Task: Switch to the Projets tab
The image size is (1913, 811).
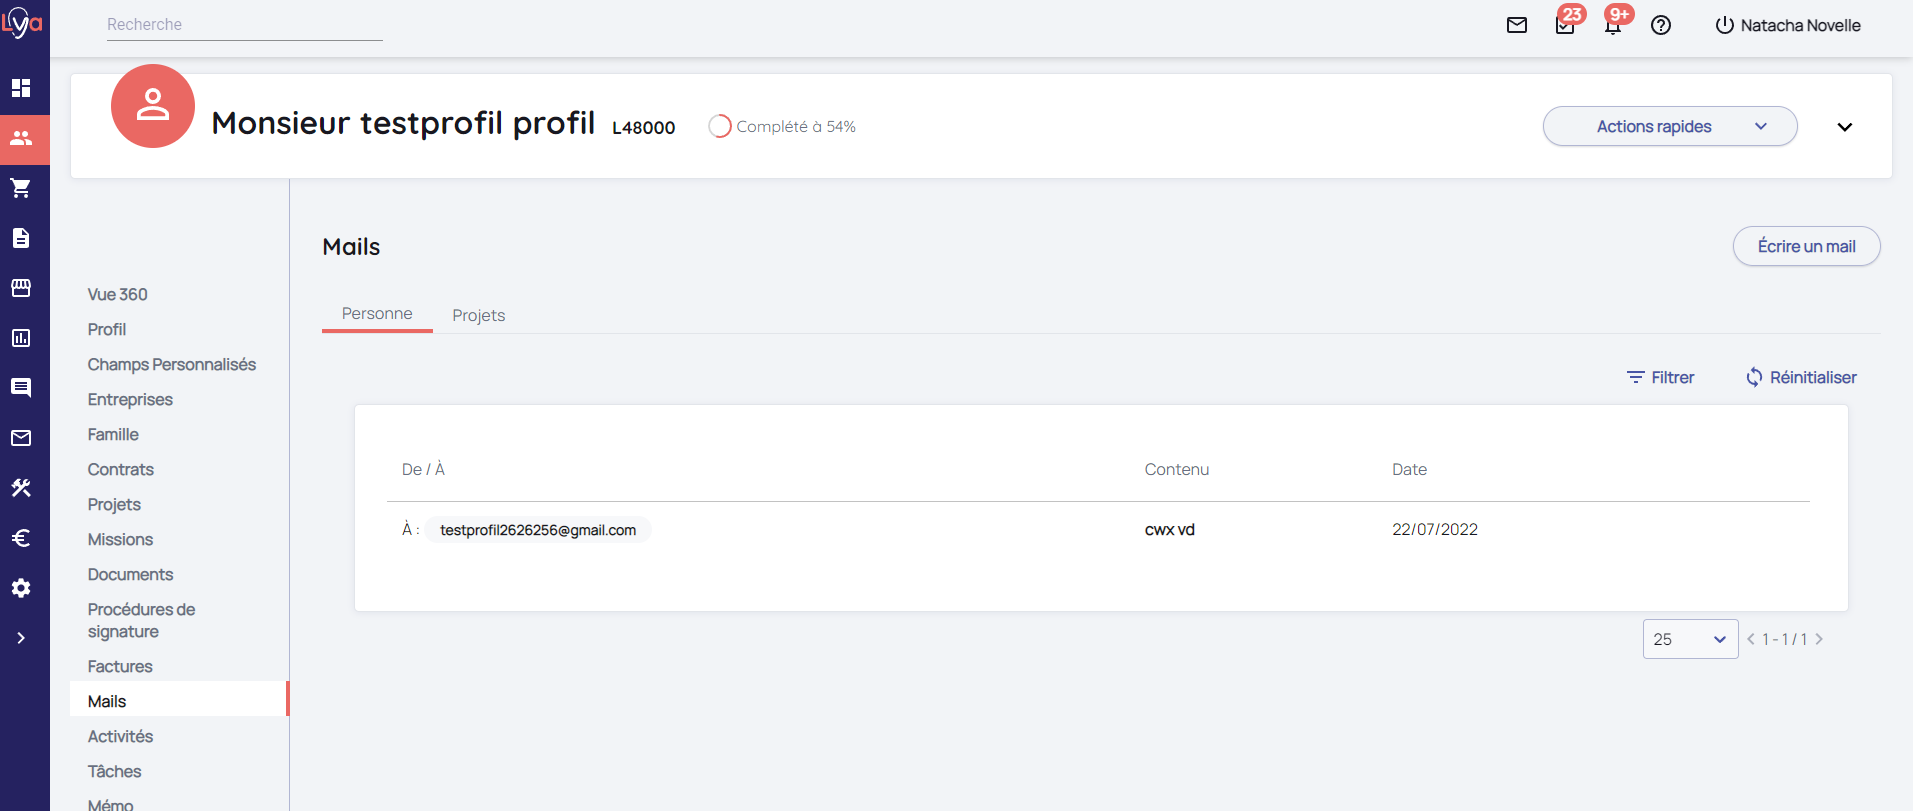Action: [478, 315]
